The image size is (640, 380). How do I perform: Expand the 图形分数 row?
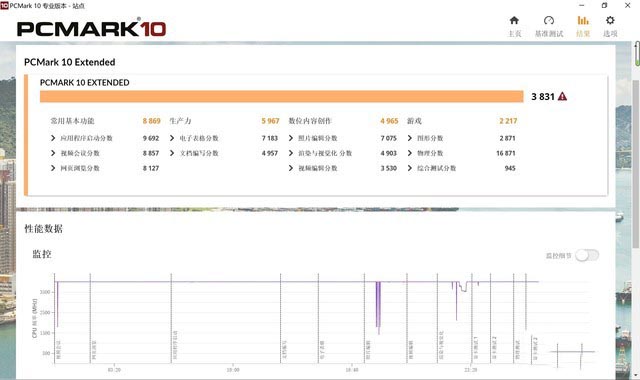click(x=410, y=138)
